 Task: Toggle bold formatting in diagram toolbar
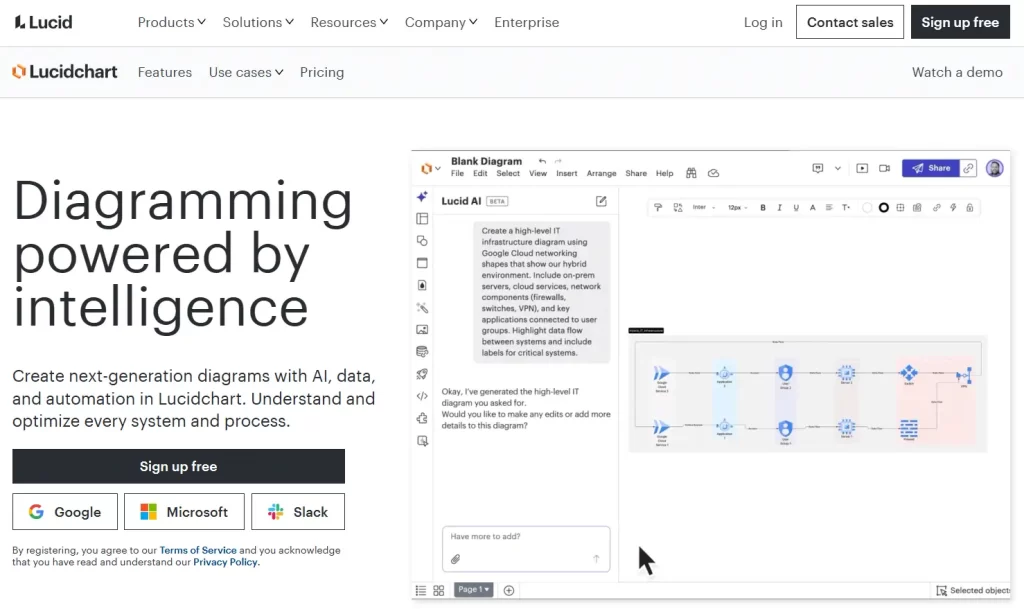763,208
